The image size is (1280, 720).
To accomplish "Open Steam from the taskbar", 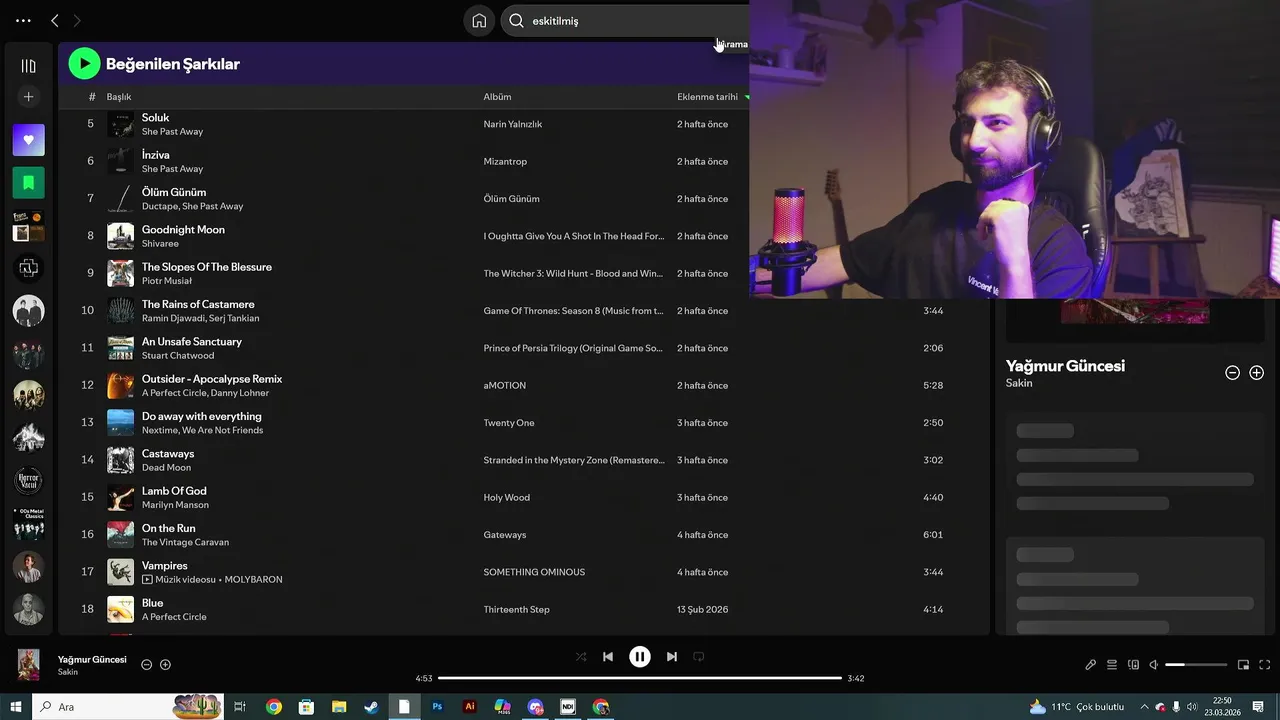I will (371, 707).
